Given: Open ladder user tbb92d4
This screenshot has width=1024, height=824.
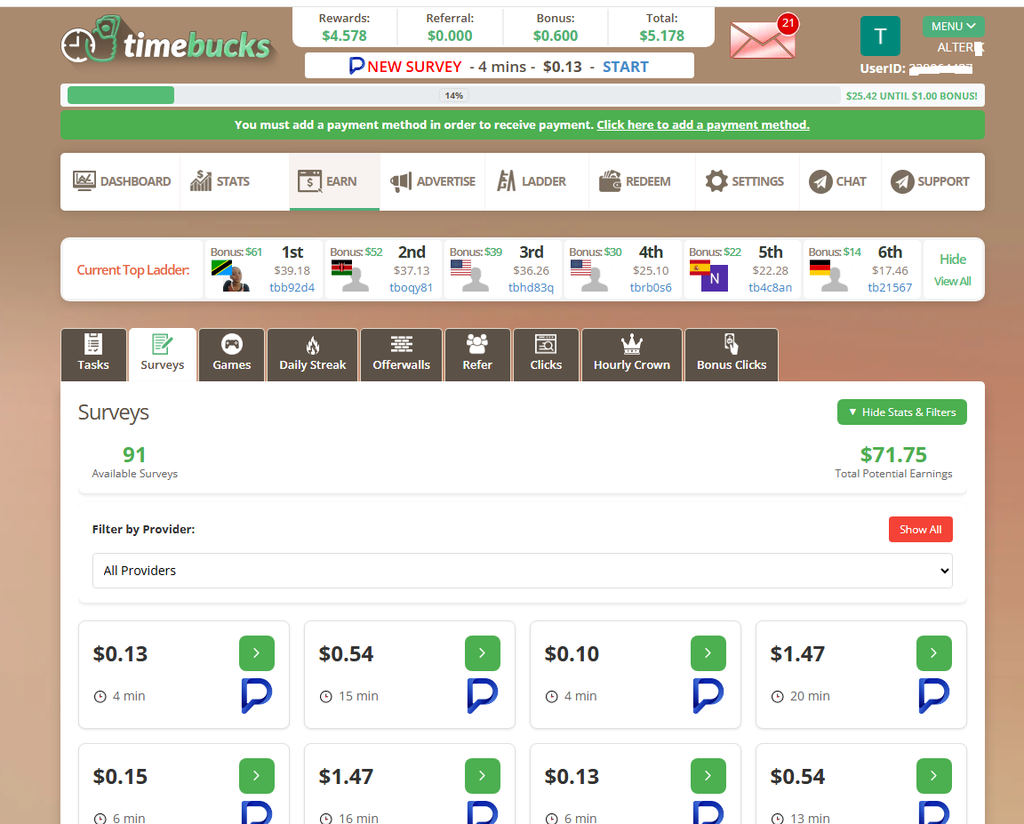Looking at the screenshot, I should pos(292,287).
